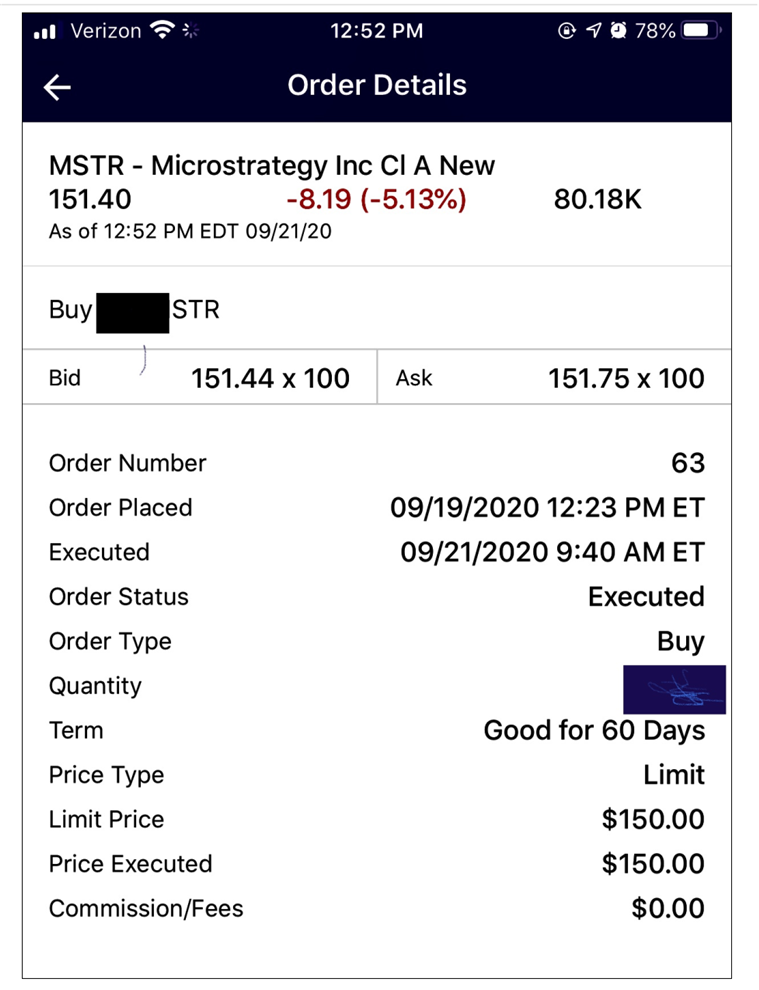Screen dimensions: 759x990
Task: Tap the rotation lock status icon
Action: click(568, 31)
